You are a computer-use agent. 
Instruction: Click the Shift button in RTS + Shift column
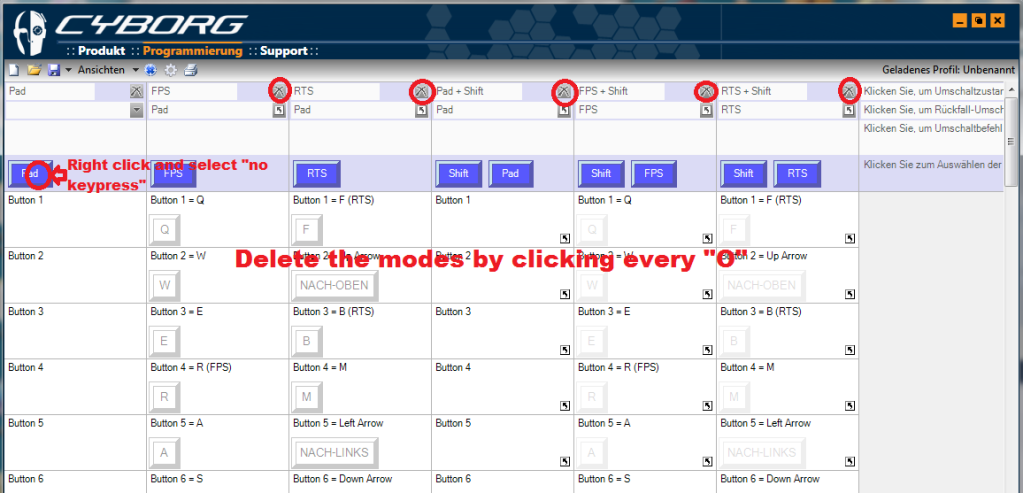743,174
